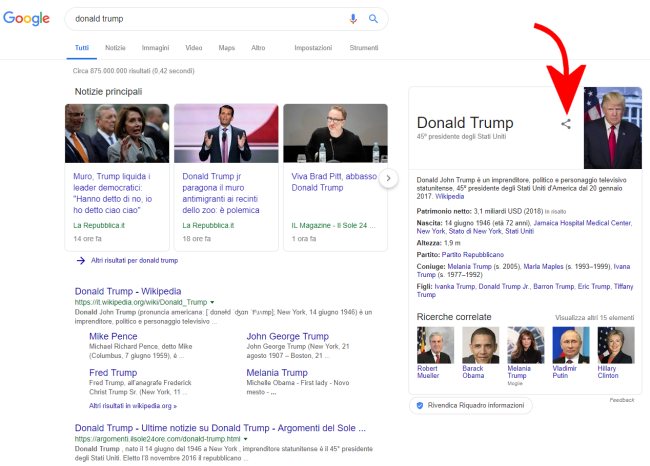This screenshot has width=650, height=466.
Task: Open the 'Altro' search category dropdown
Action: (258, 47)
